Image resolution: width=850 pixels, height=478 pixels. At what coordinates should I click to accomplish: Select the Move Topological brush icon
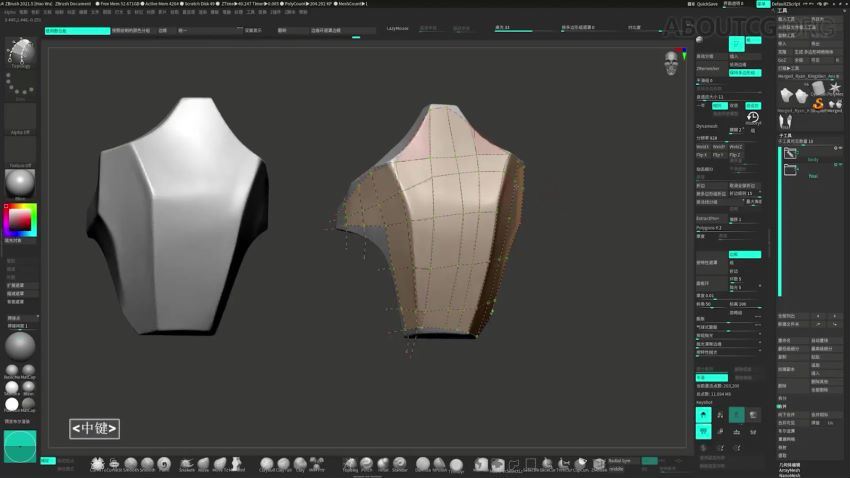(x=220, y=464)
